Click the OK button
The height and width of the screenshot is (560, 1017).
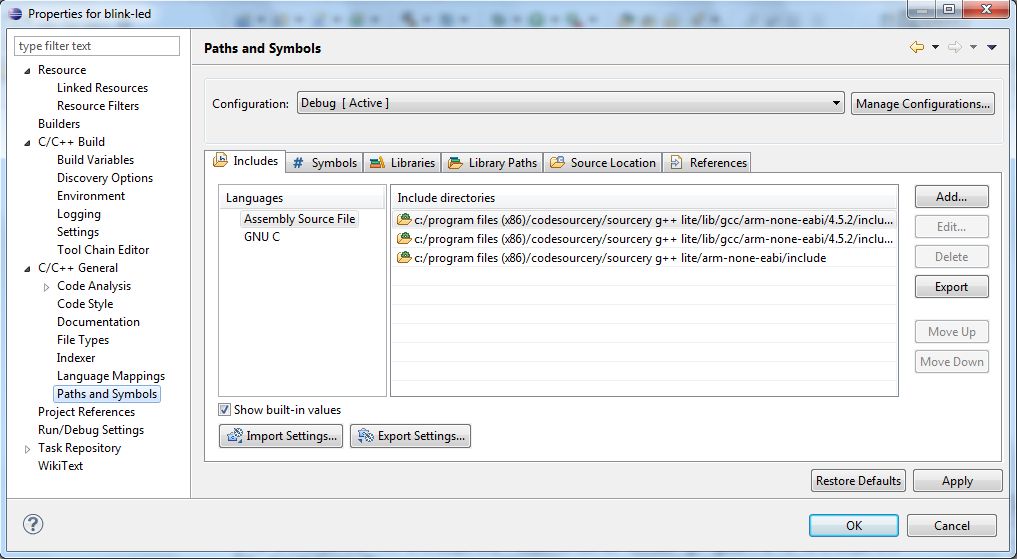(x=854, y=526)
